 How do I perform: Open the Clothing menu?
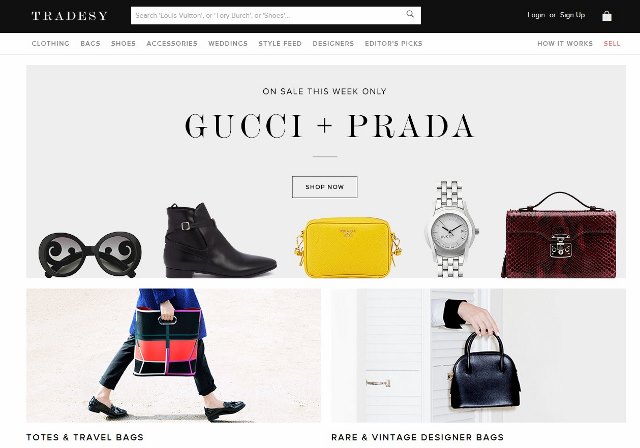point(51,44)
